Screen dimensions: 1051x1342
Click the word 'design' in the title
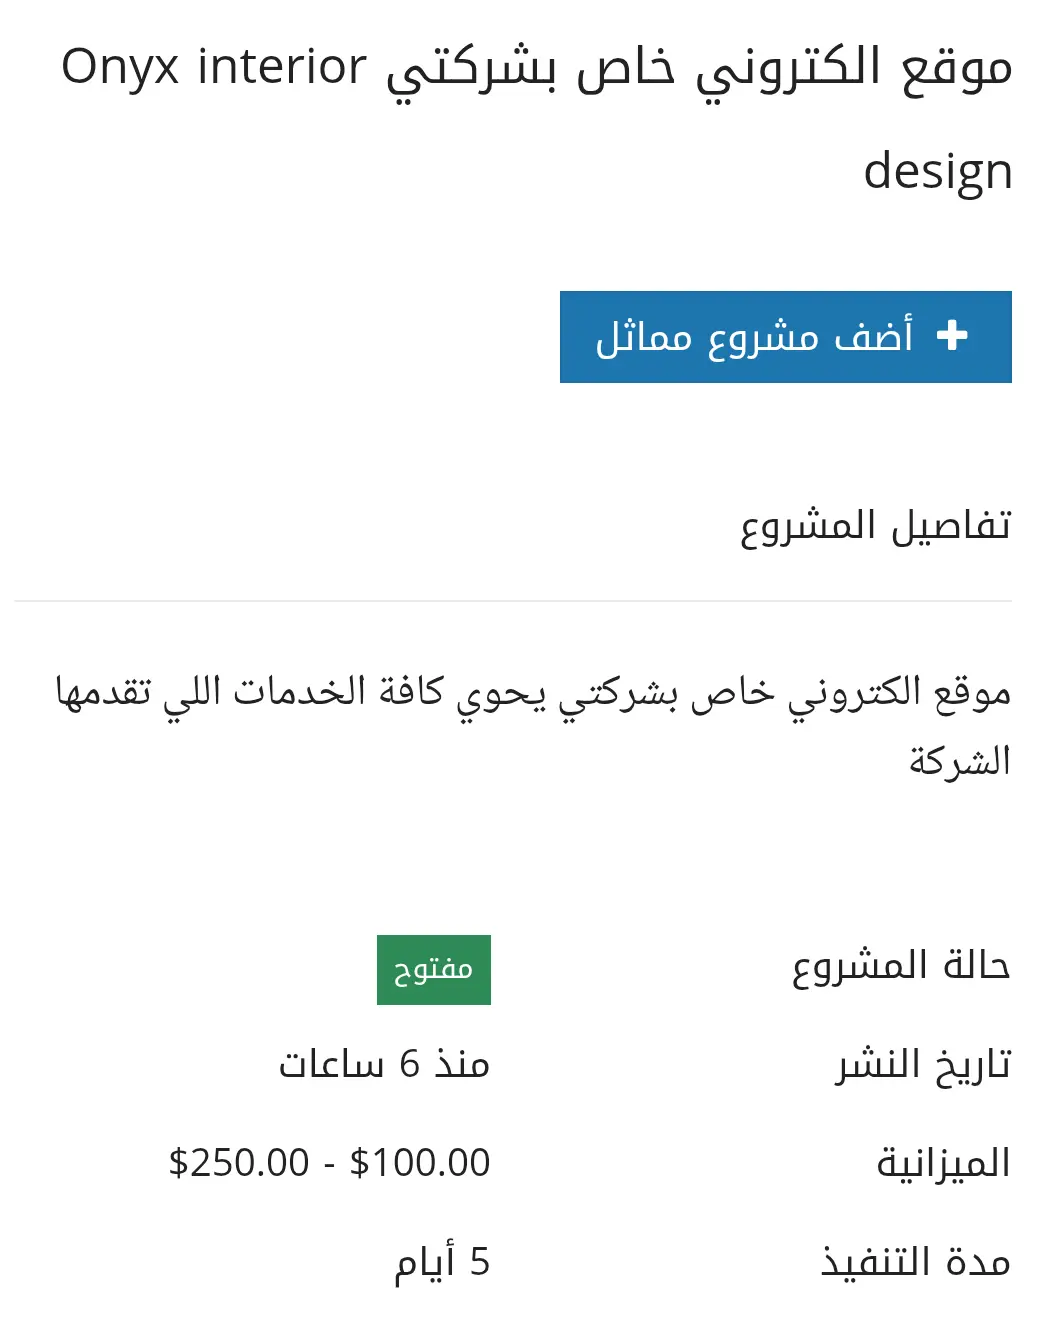[x=937, y=171]
